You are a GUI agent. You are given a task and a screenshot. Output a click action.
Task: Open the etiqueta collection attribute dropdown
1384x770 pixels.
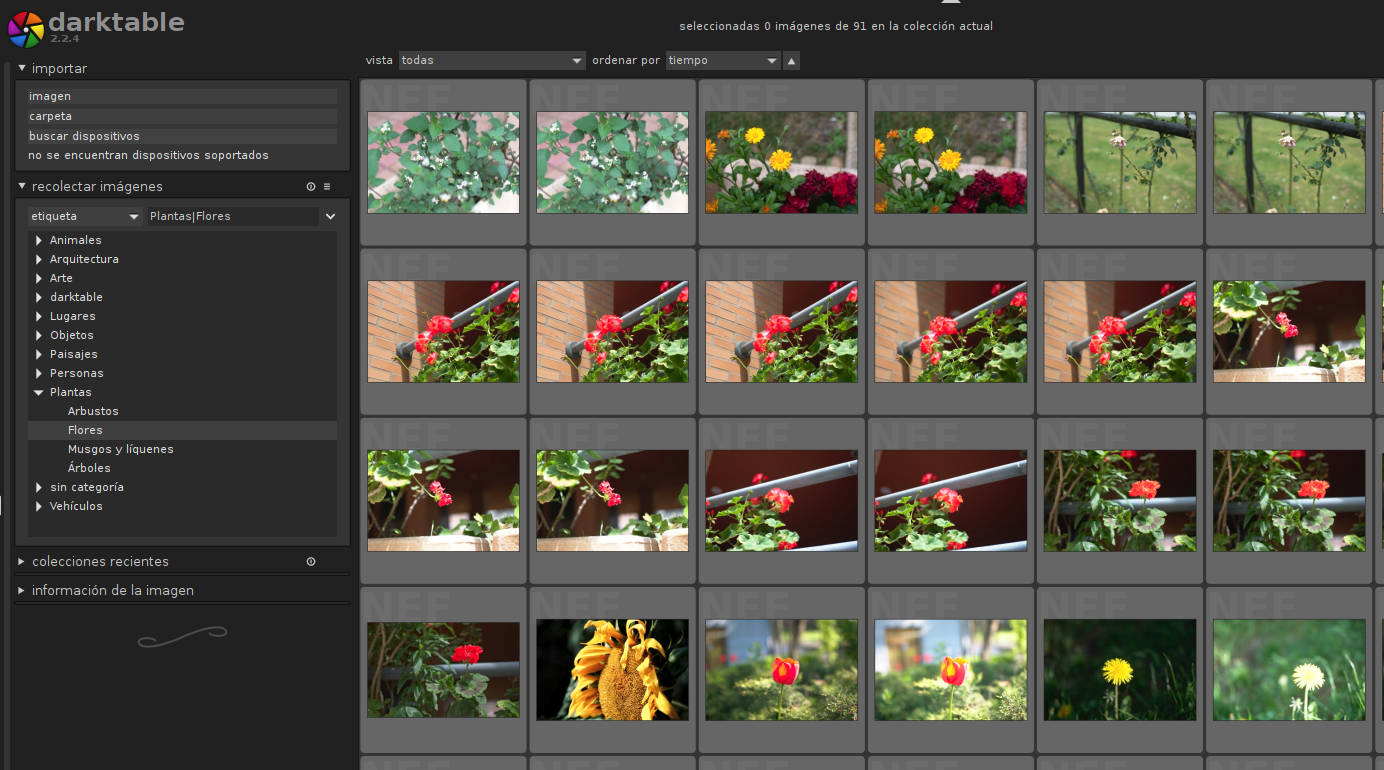(85, 216)
